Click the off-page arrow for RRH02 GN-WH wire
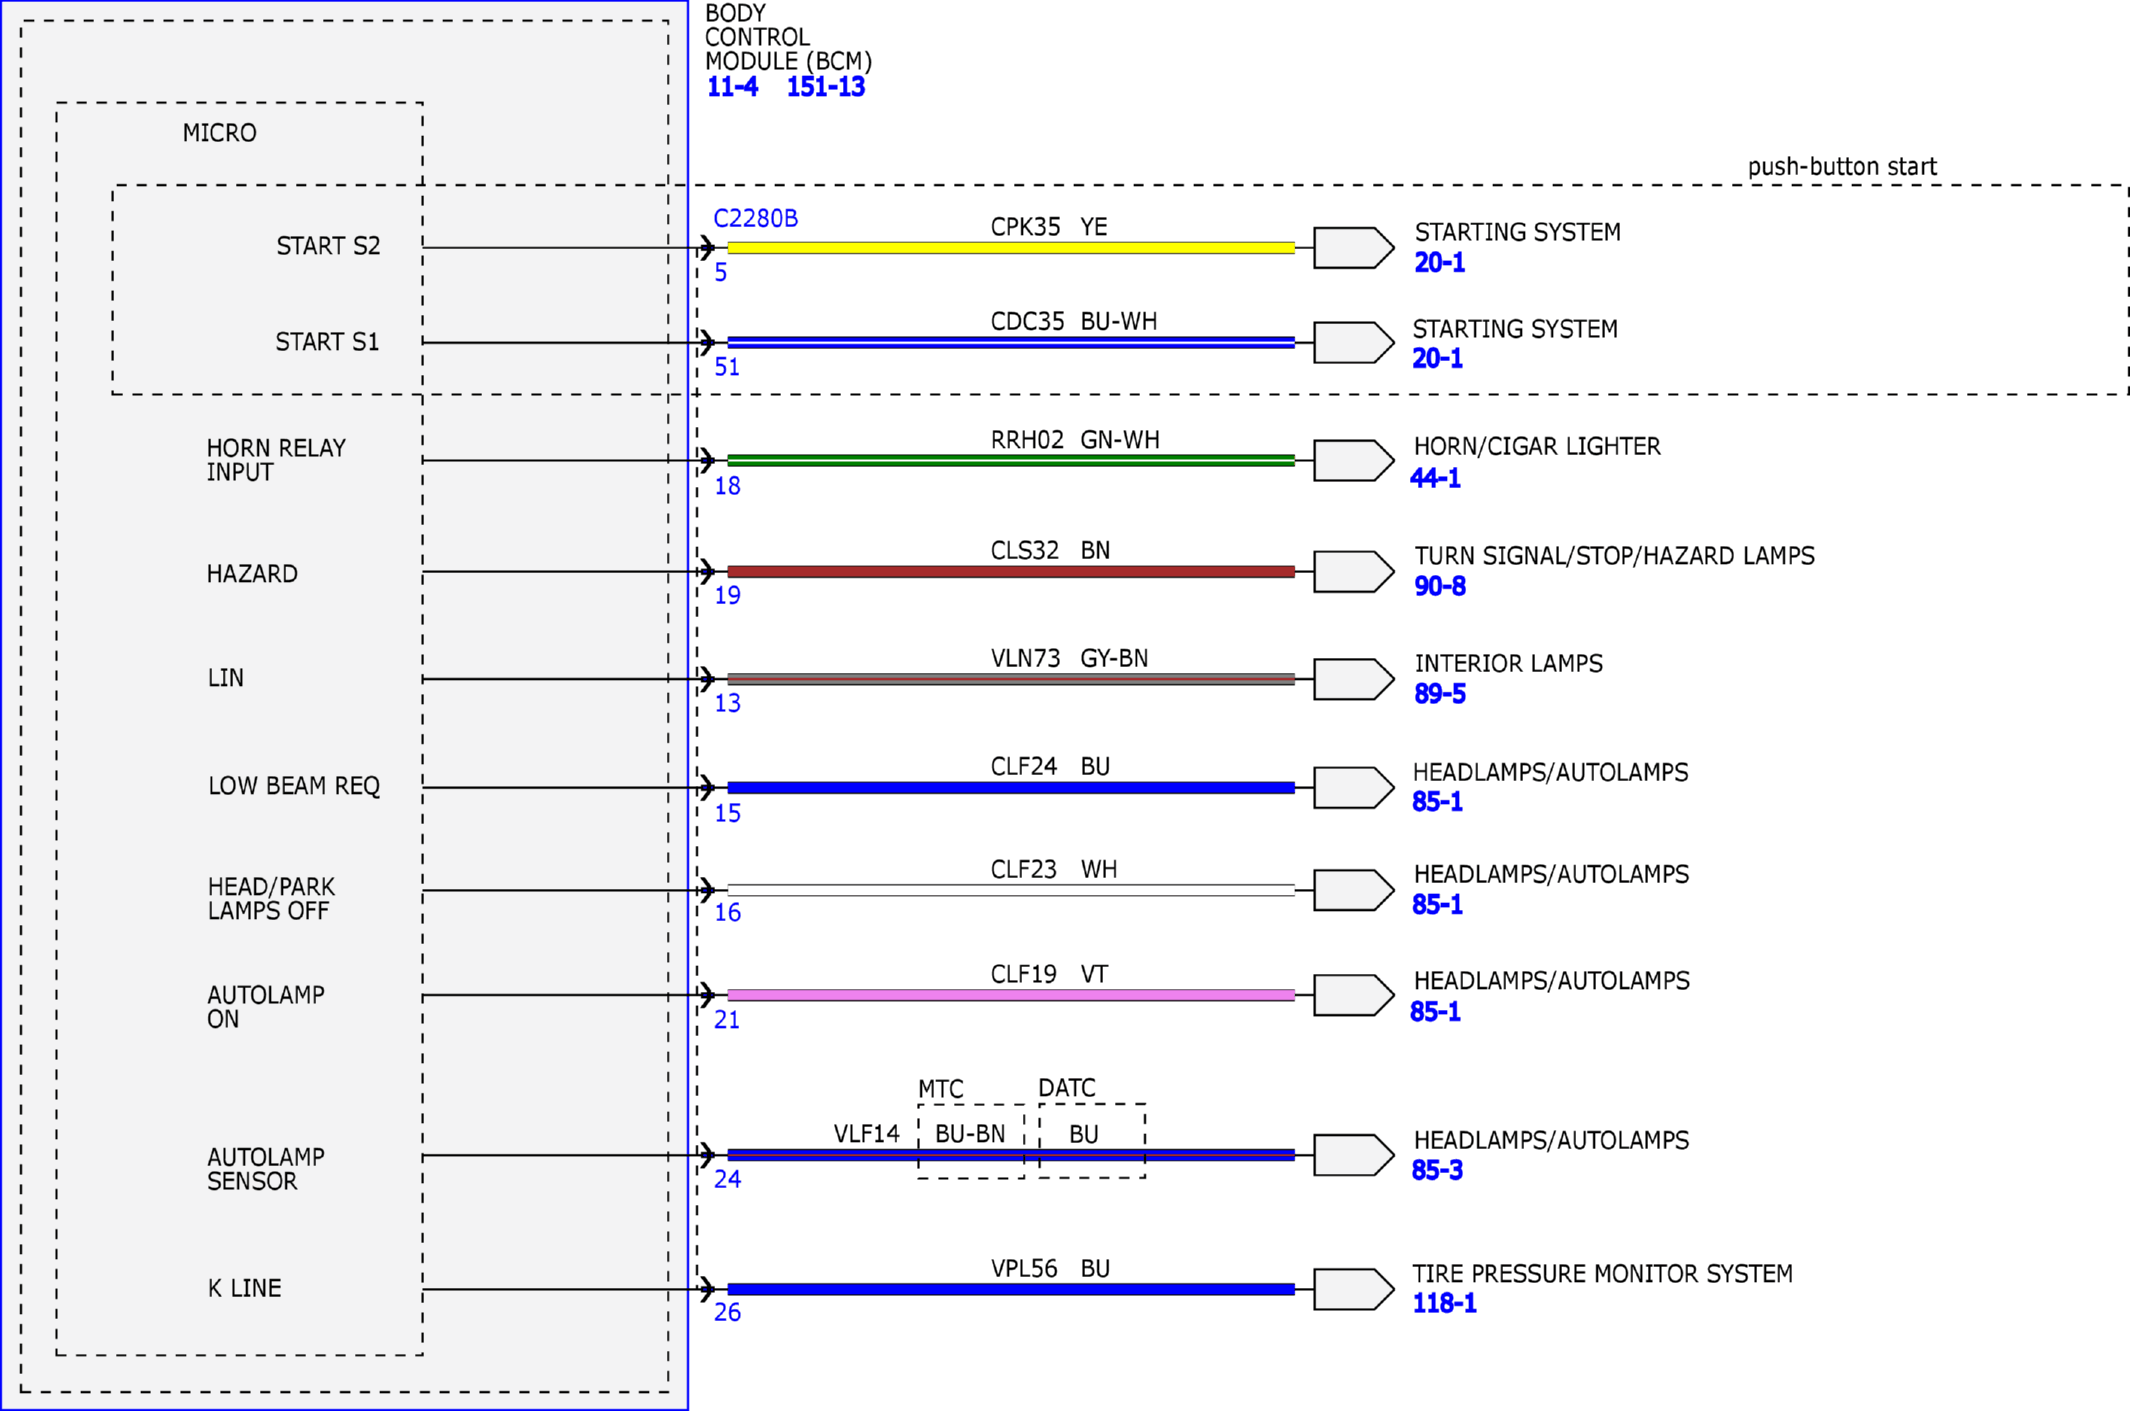Screen dimensions: 2130x1411 (1353, 460)
